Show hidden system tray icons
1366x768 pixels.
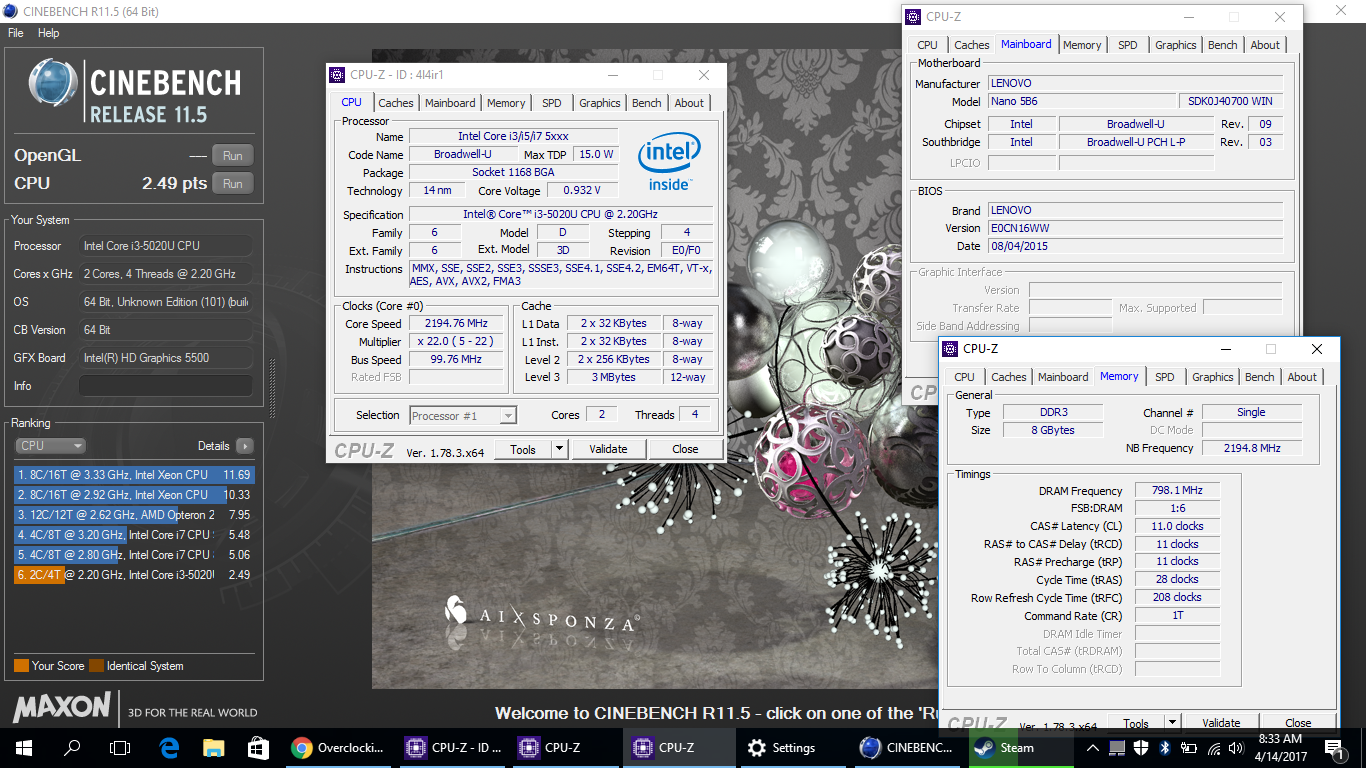click(x=1092, y=748)
